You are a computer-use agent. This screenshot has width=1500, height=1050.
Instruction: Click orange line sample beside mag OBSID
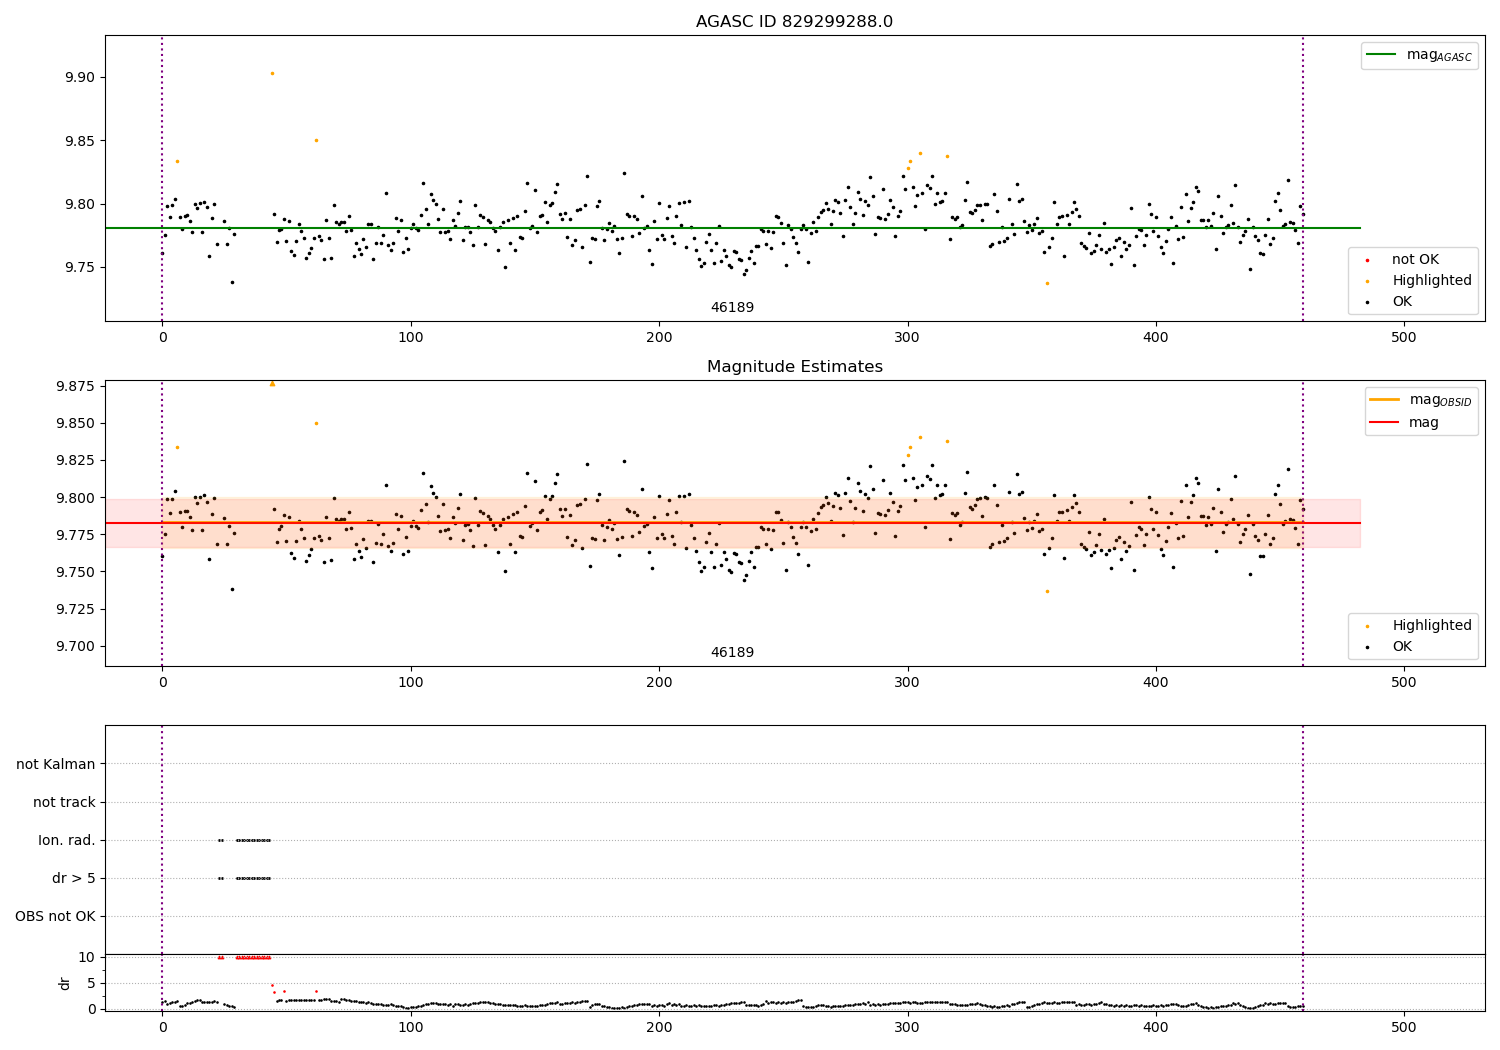click(x=1386, y=400)
